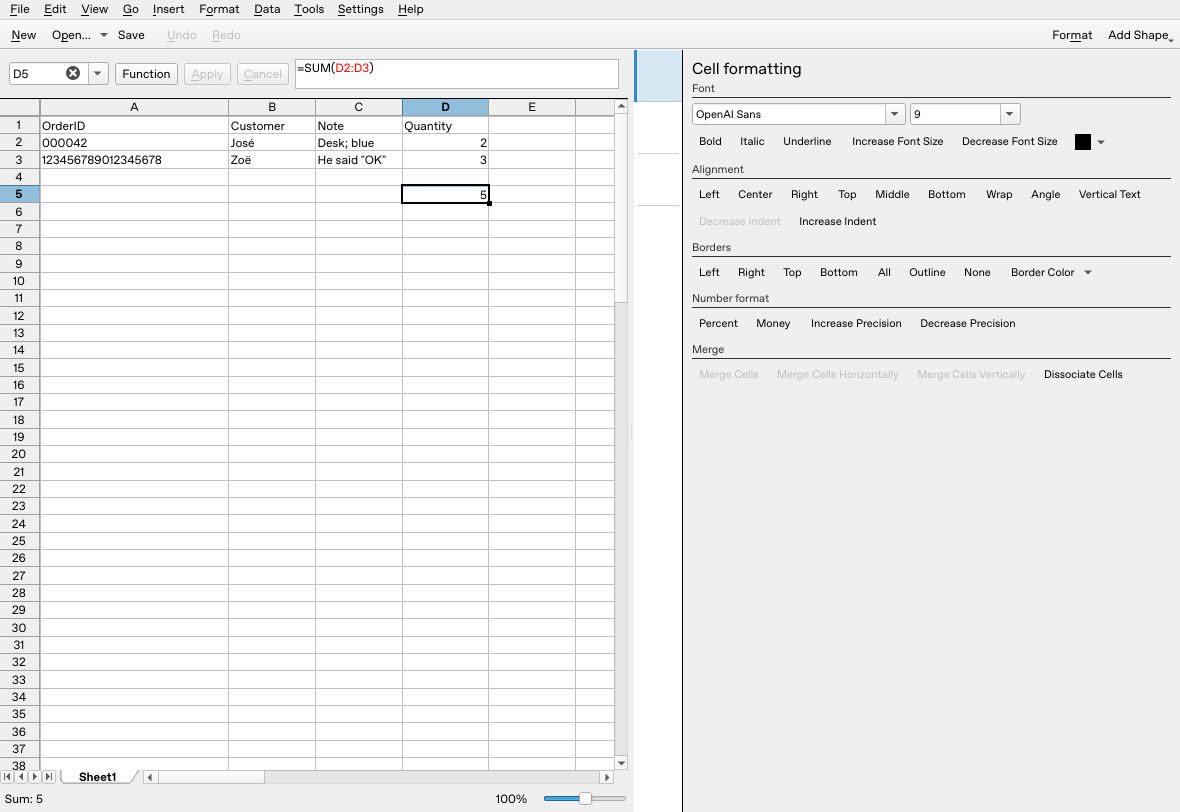1180x812 pixels.
Task: Select cell containing 000042
Action: click(x=134, y=143)
